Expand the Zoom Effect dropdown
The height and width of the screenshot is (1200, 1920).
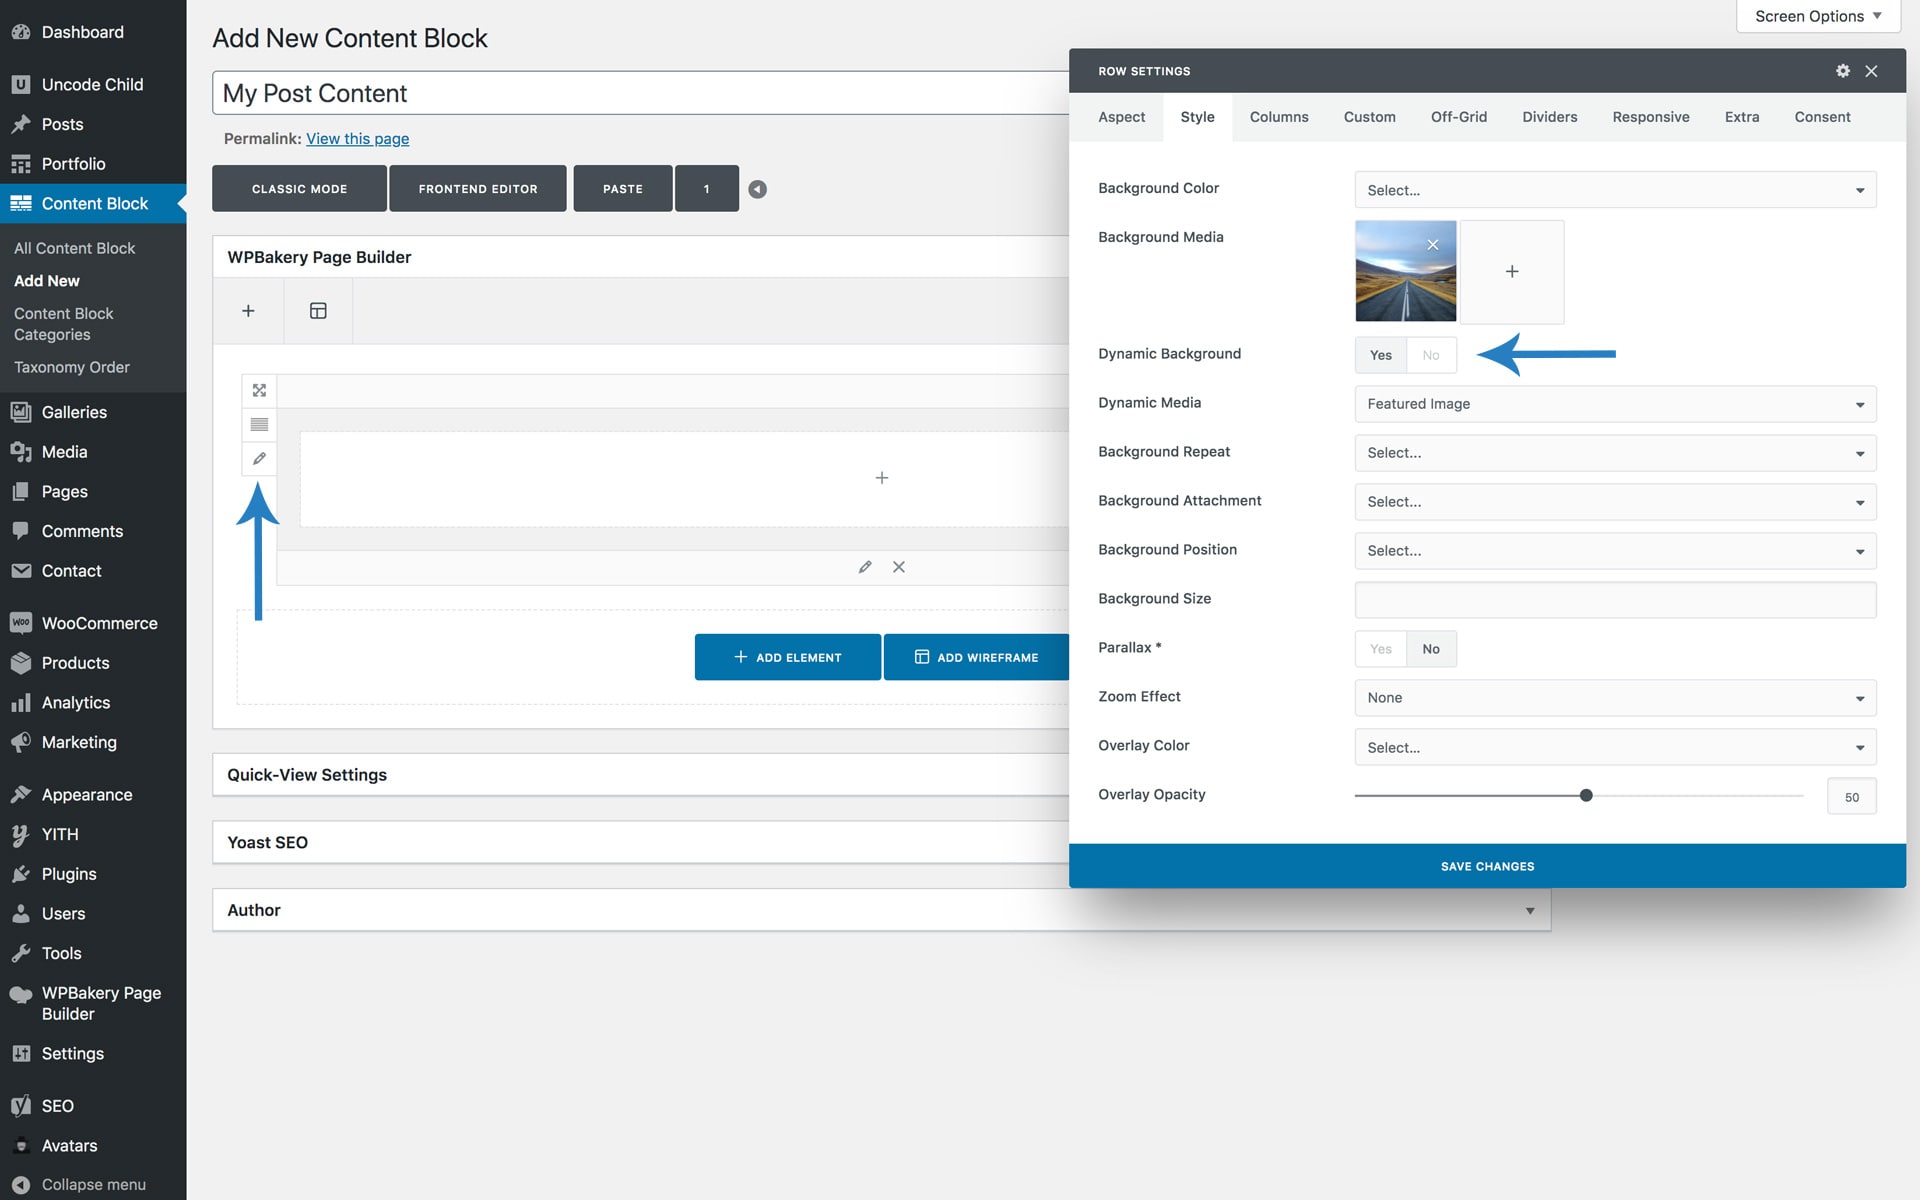tap(1614, 698)
